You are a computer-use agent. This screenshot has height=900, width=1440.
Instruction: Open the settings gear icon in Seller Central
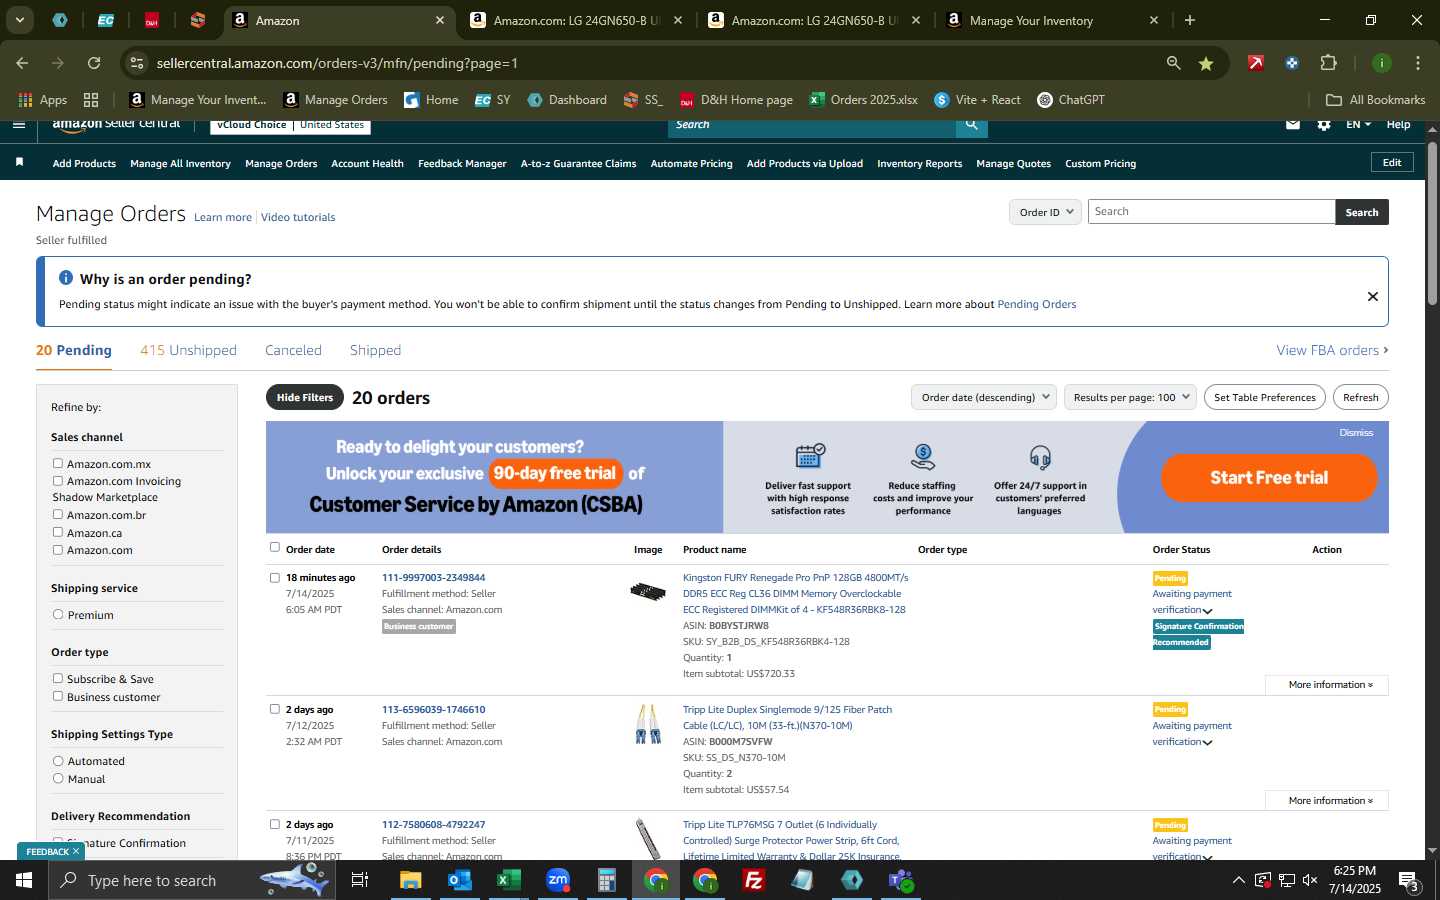[1324, 125]
